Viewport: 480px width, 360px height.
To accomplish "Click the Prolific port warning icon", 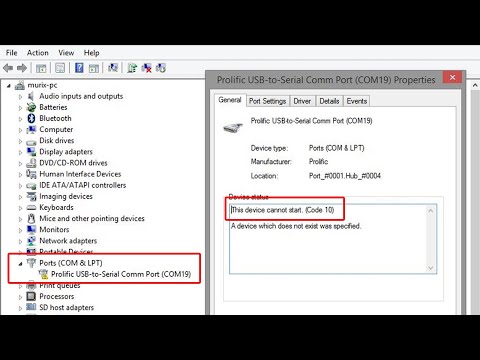I will [43, 274].
